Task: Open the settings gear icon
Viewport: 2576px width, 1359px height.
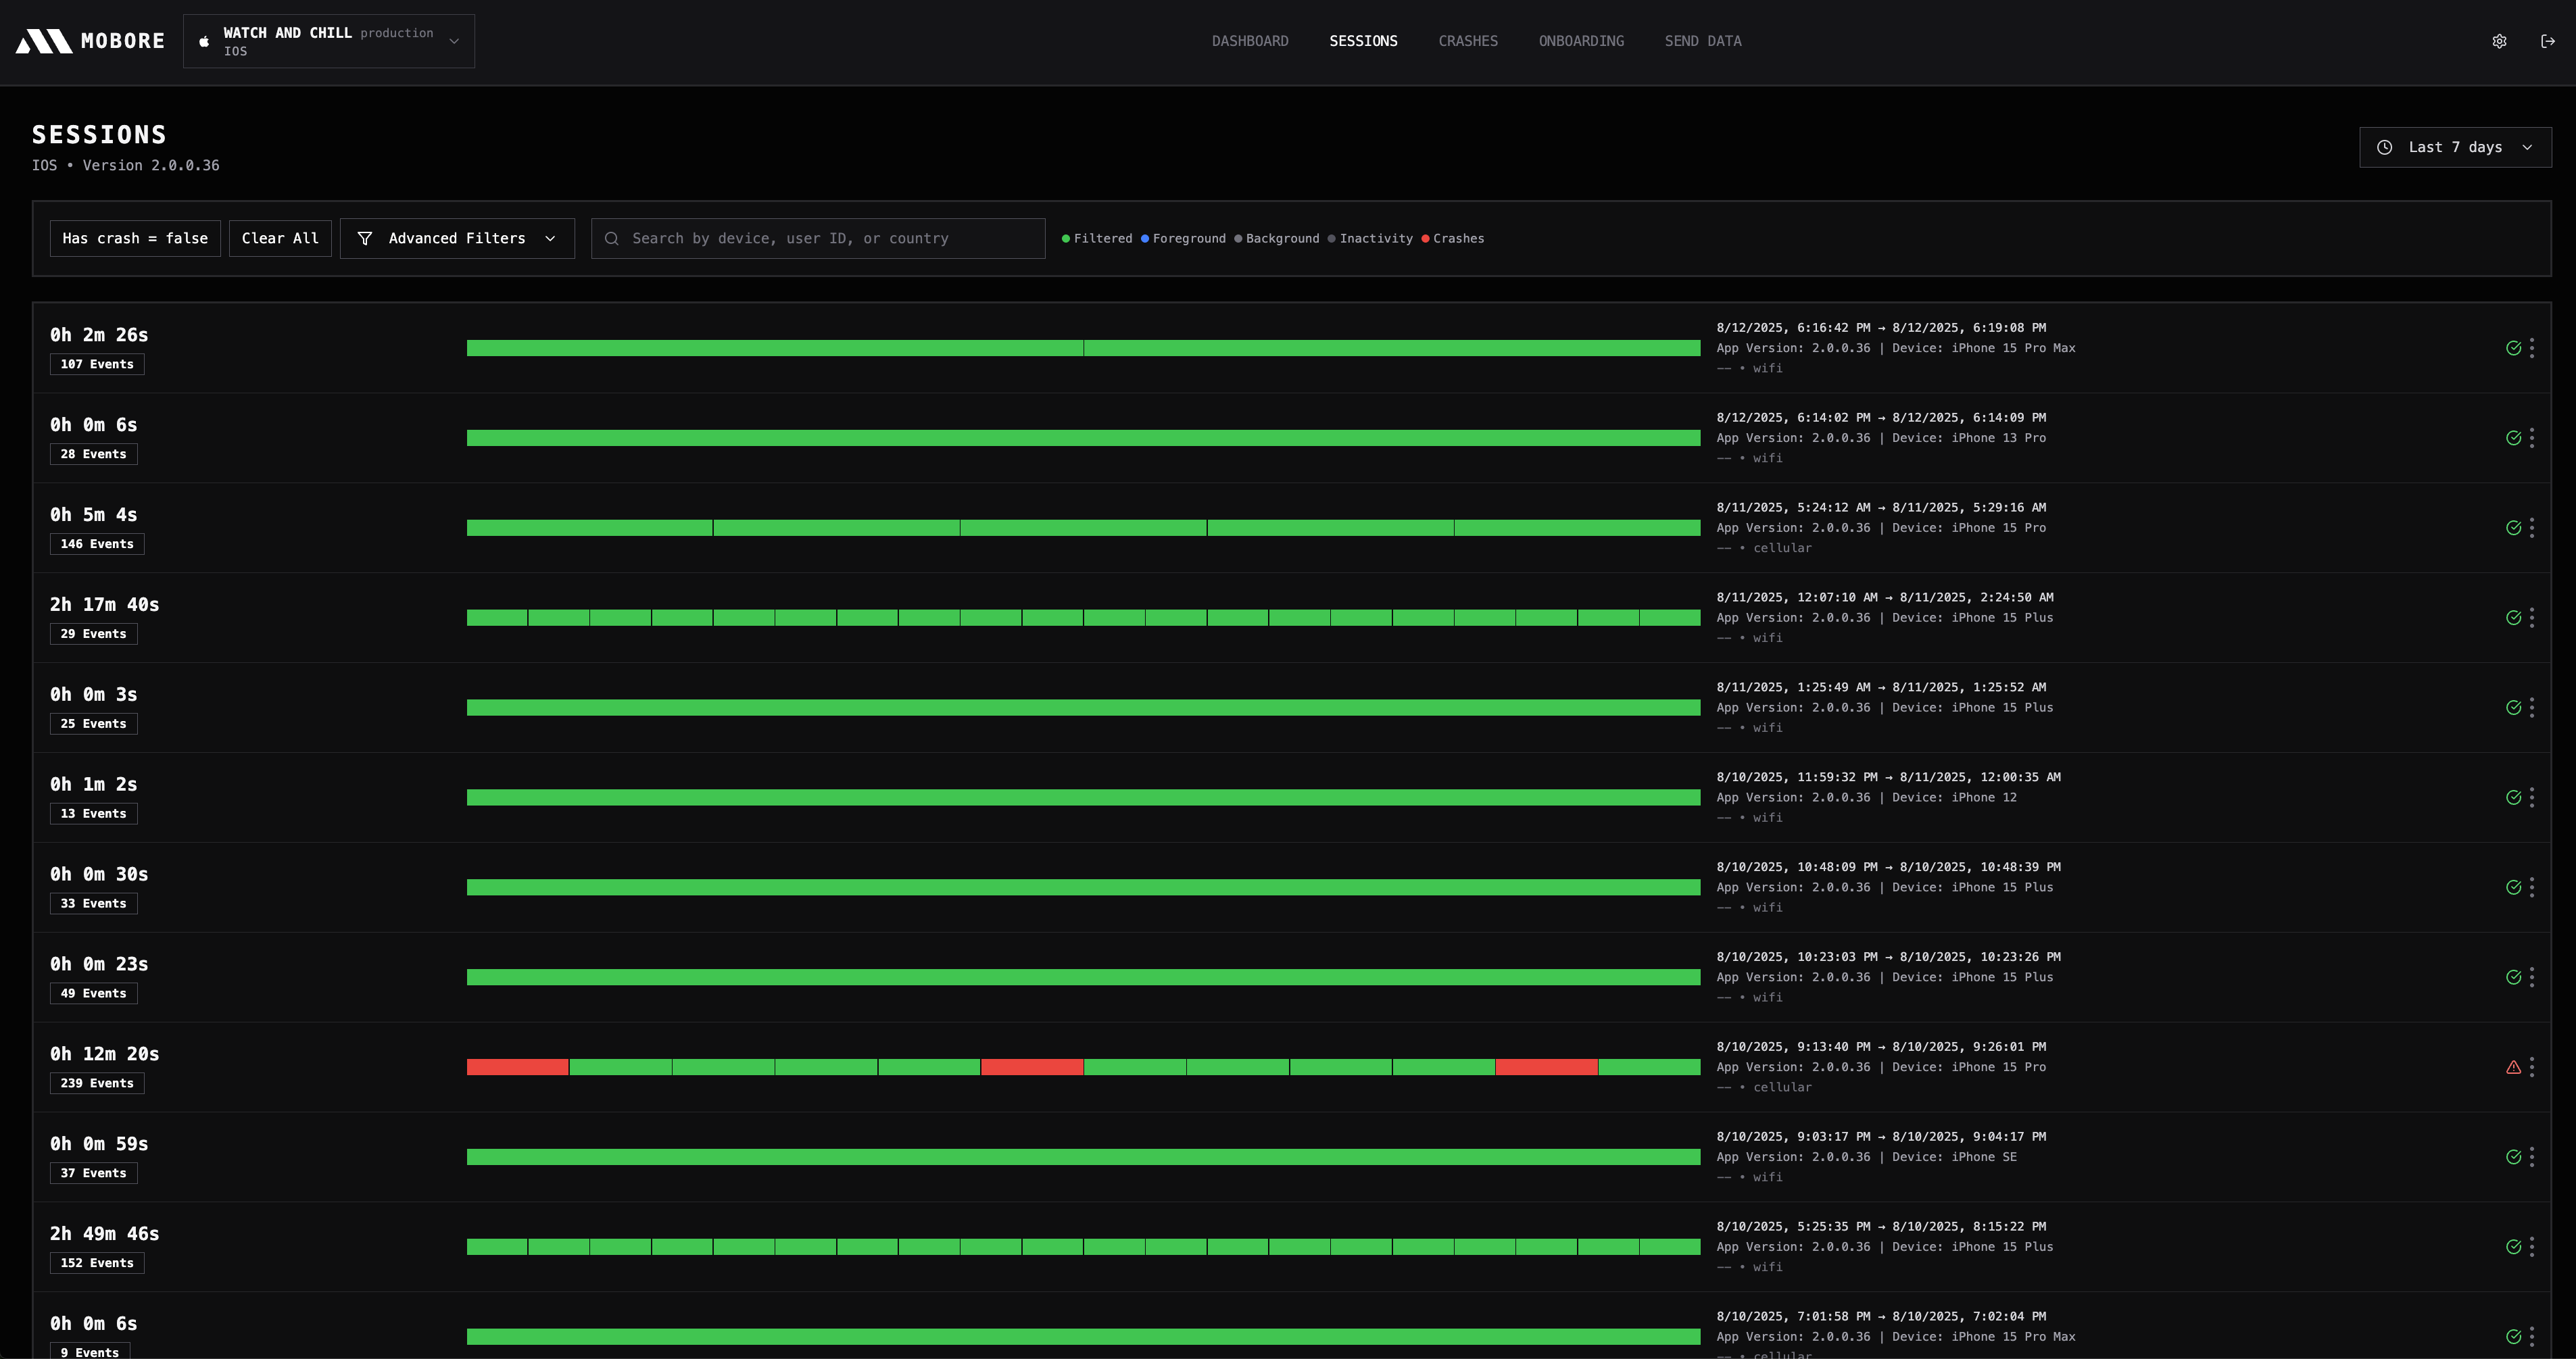Action: point(2499,41)
